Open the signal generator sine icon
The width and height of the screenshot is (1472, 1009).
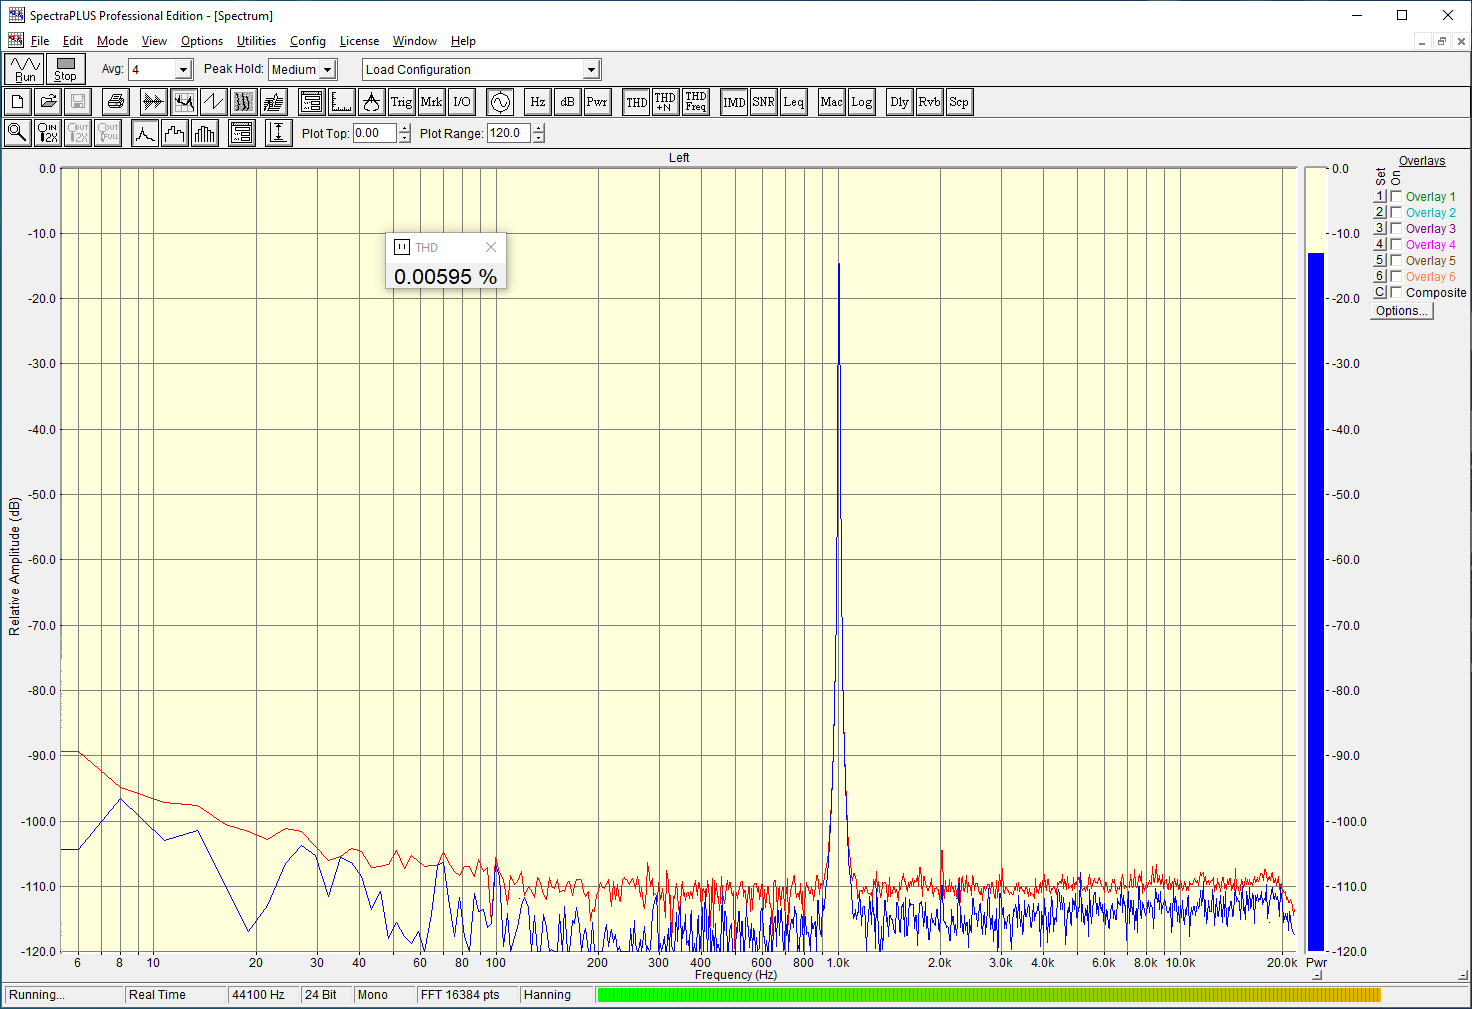coord(500,102)
